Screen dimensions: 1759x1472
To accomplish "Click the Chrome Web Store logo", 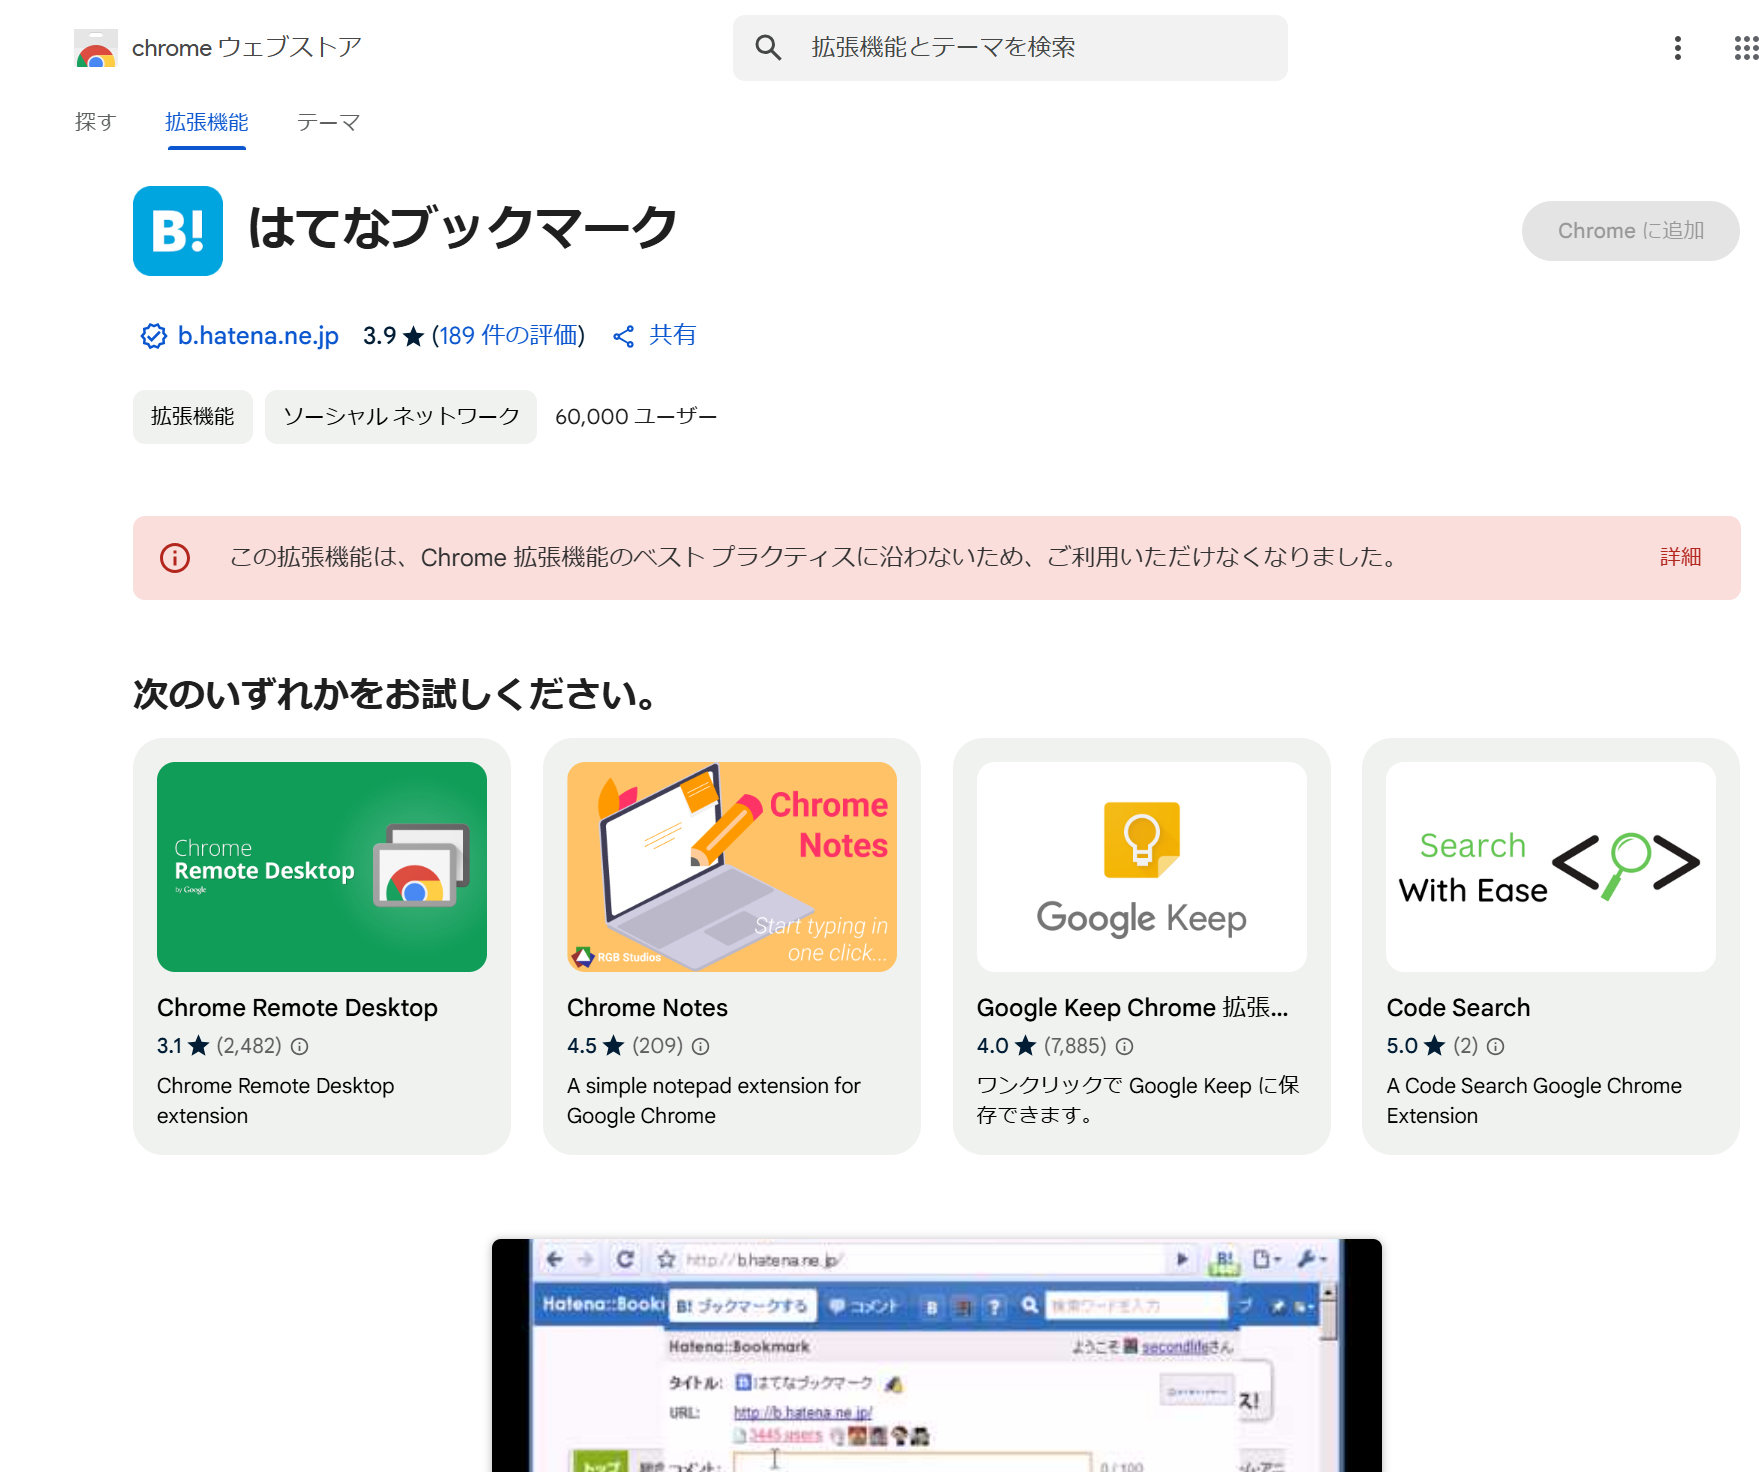I will [96, 48].
